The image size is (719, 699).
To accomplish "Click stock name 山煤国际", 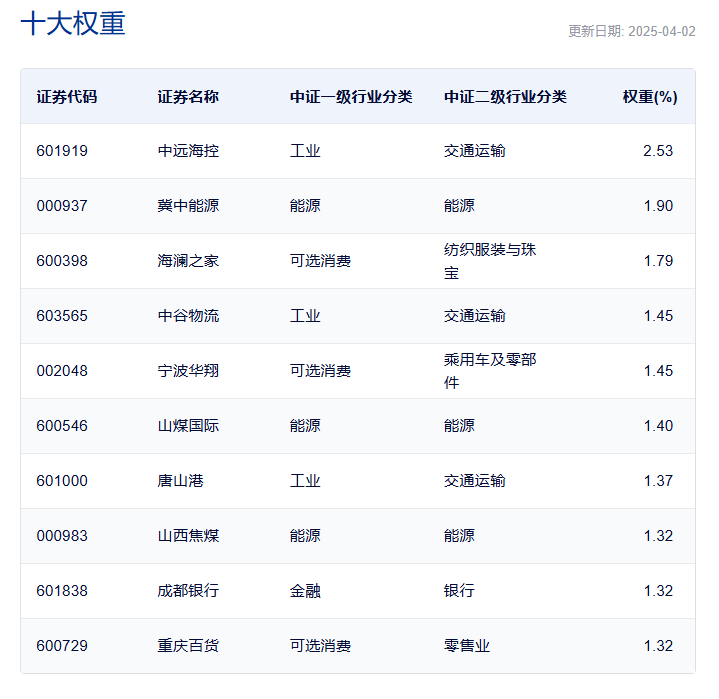I will tap(188, 426).
